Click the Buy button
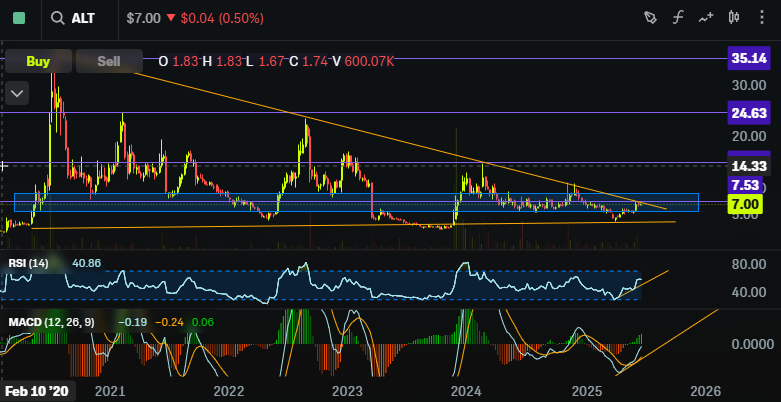Viewport: 781px width, 402px height. (x=38, y=61)
